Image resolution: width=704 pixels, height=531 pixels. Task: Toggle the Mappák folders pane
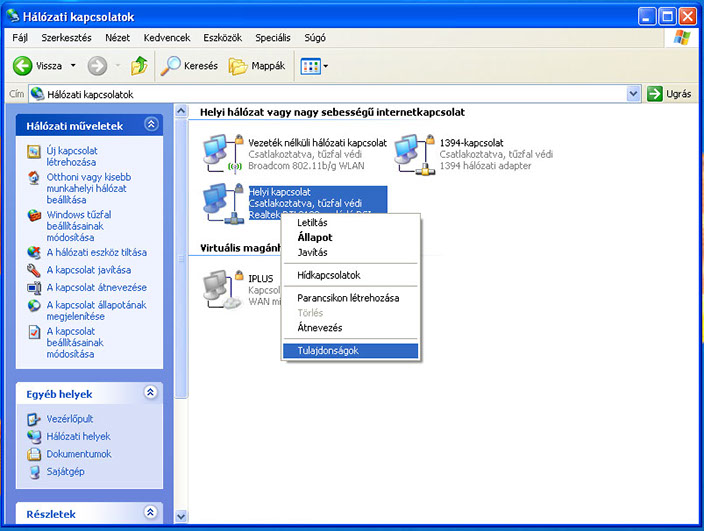257,66
